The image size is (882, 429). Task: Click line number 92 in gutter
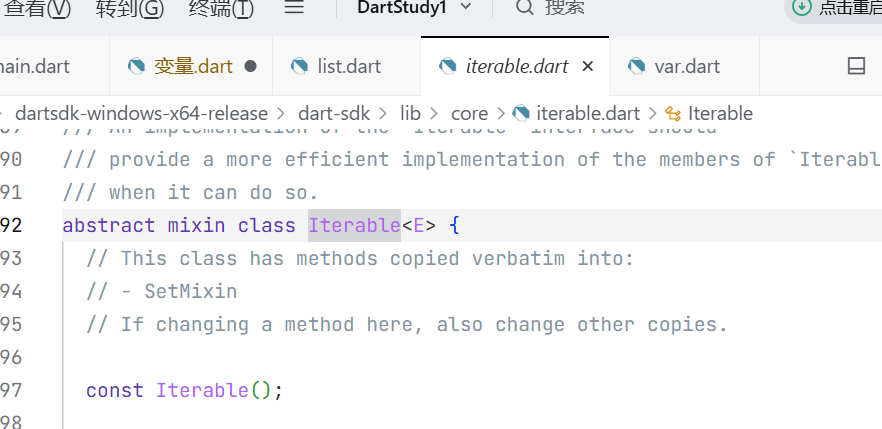click(11, 226)
